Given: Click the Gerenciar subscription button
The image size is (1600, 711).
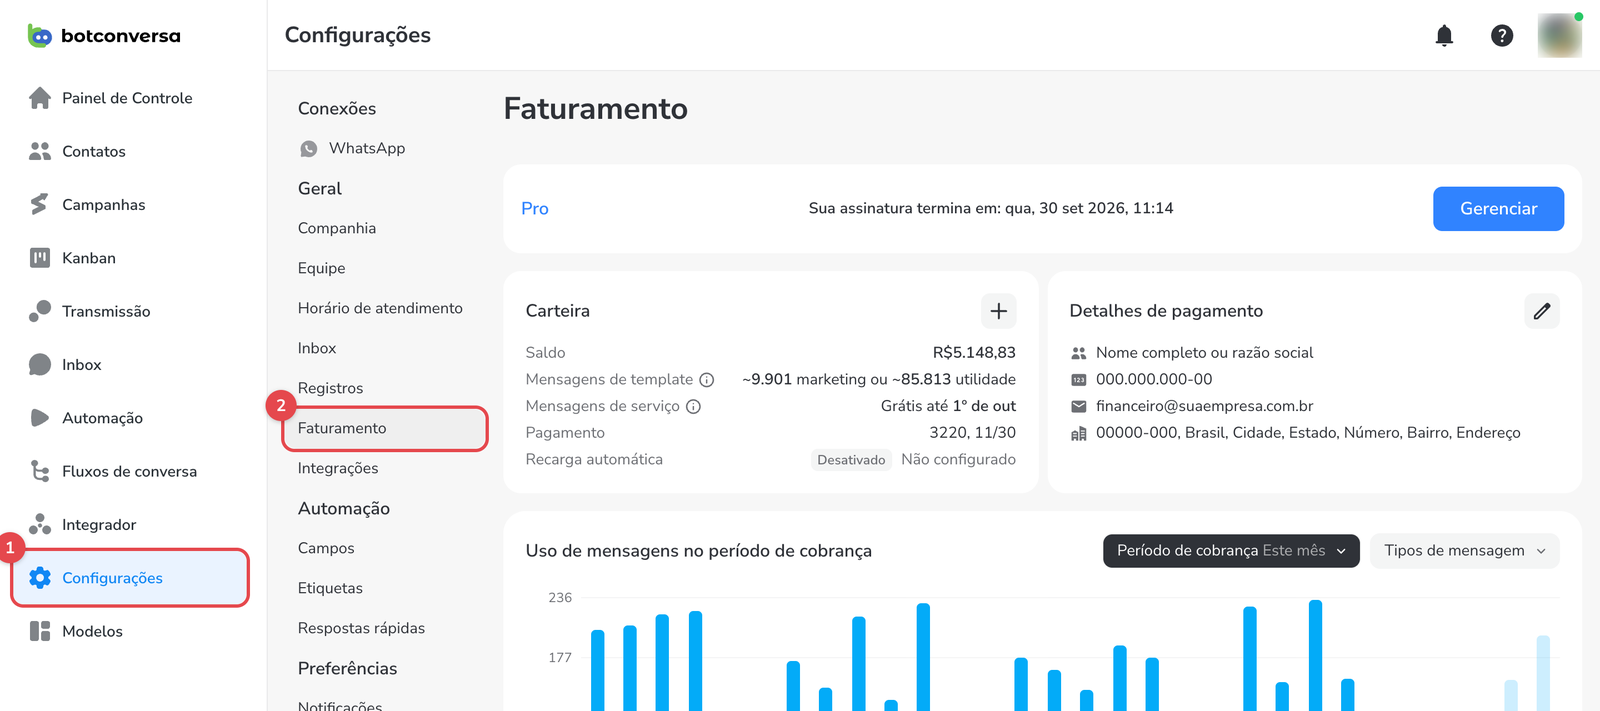Looking at the screenshot, I should pos(1498,209).
